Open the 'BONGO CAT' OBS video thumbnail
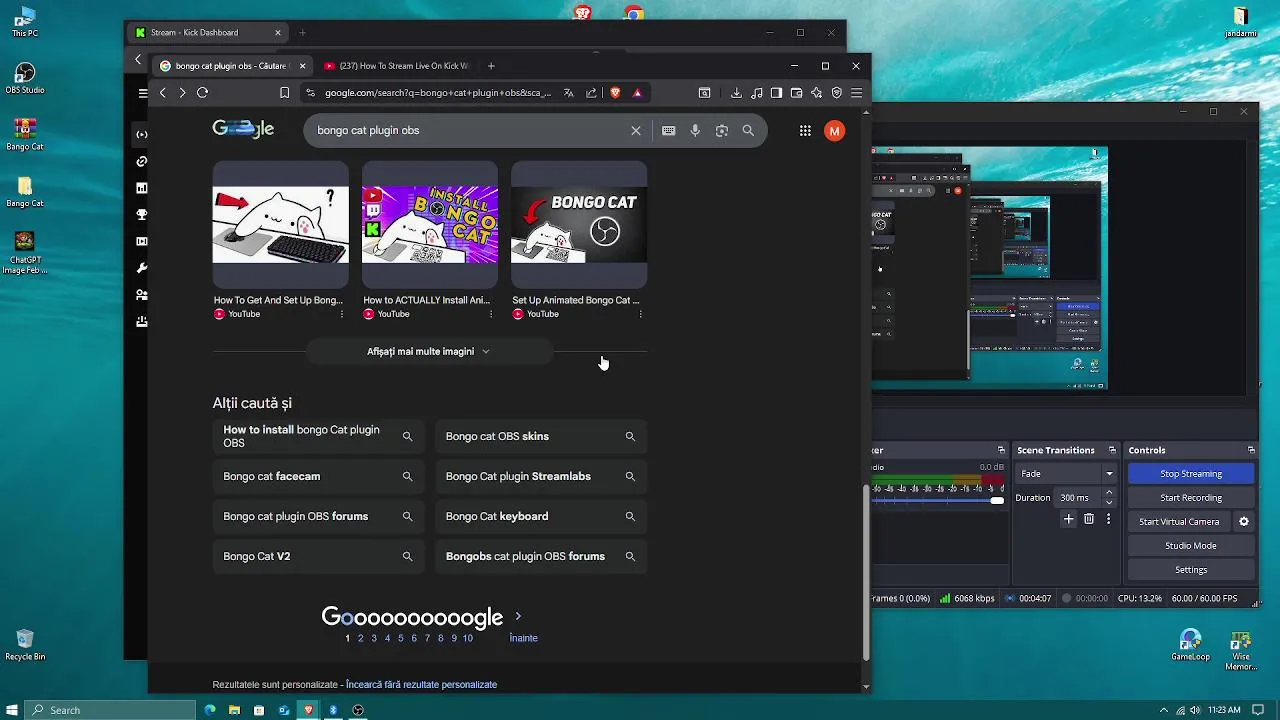This screenshot has width=1280, height=720. [x=579, y=225]
